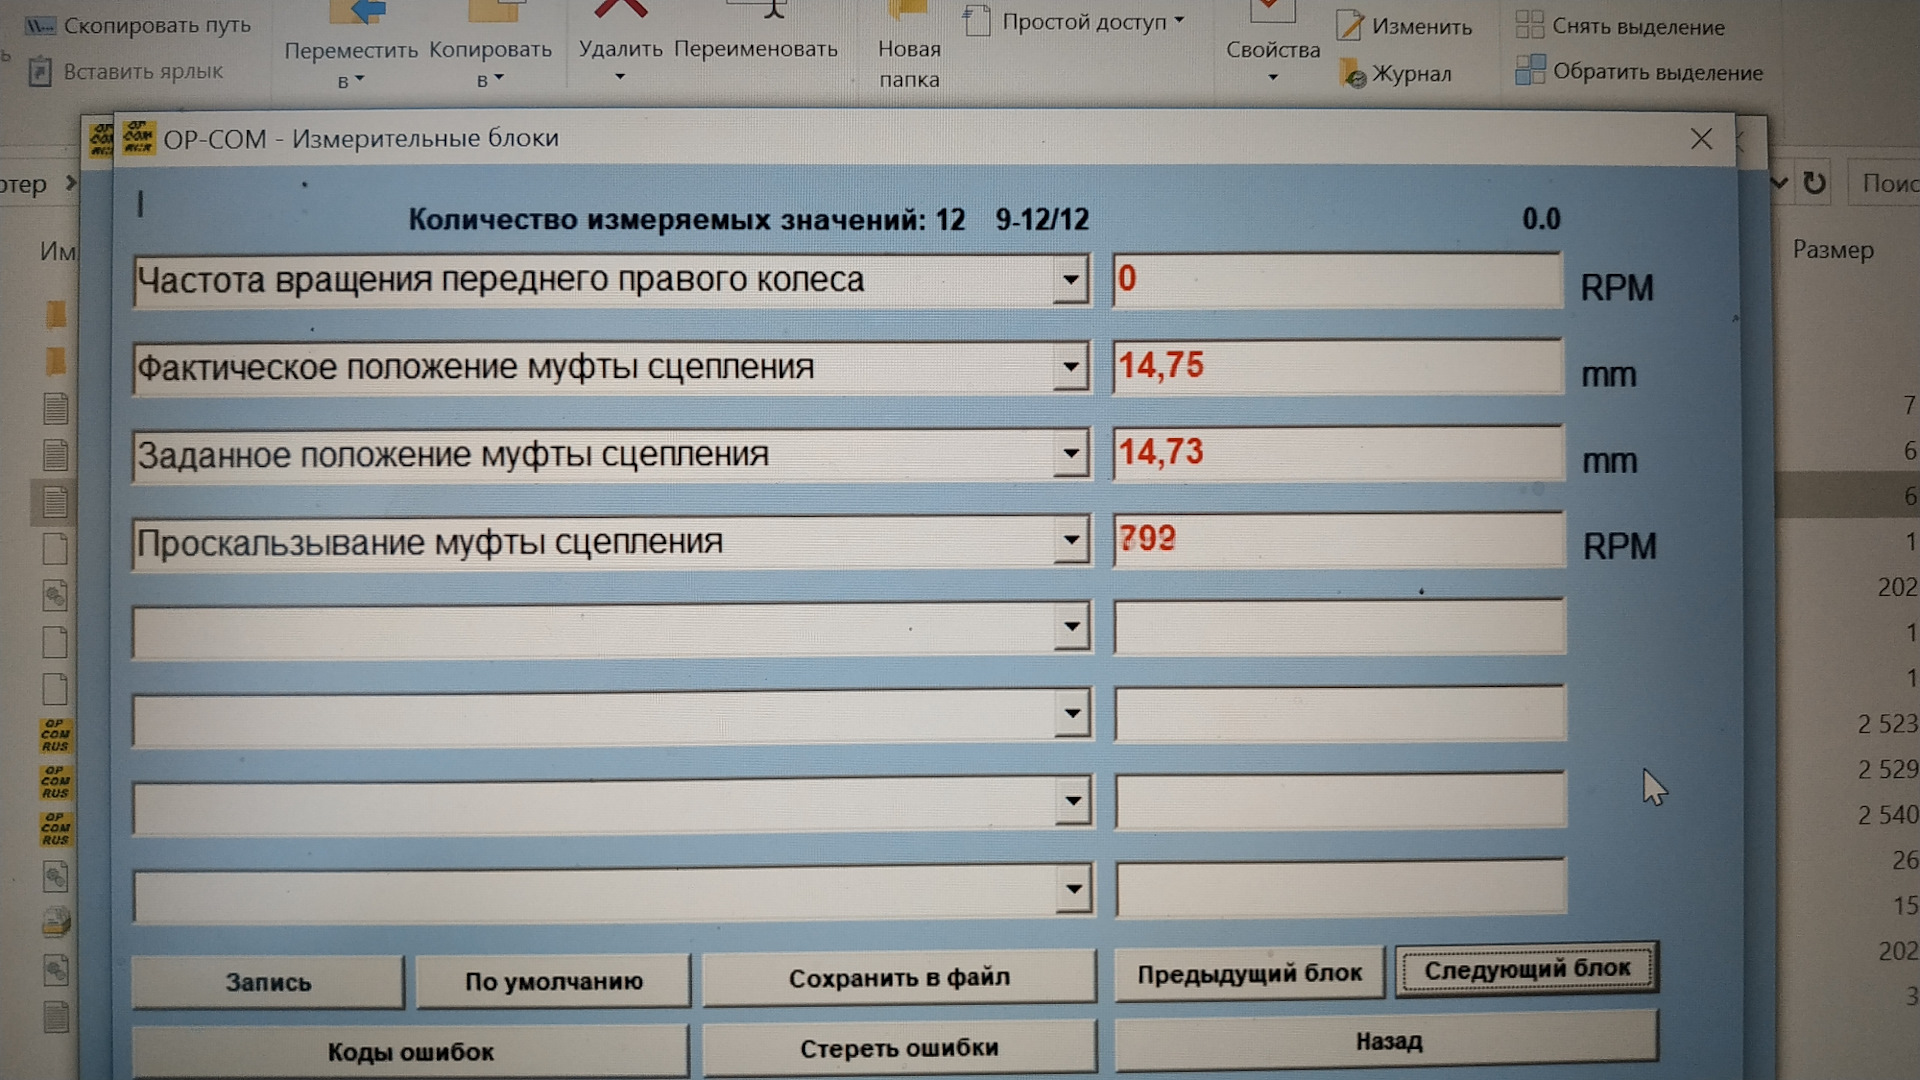
Task: Click 'Журнал' in Explorer ribbon
Action: [x=1396, y=74]
